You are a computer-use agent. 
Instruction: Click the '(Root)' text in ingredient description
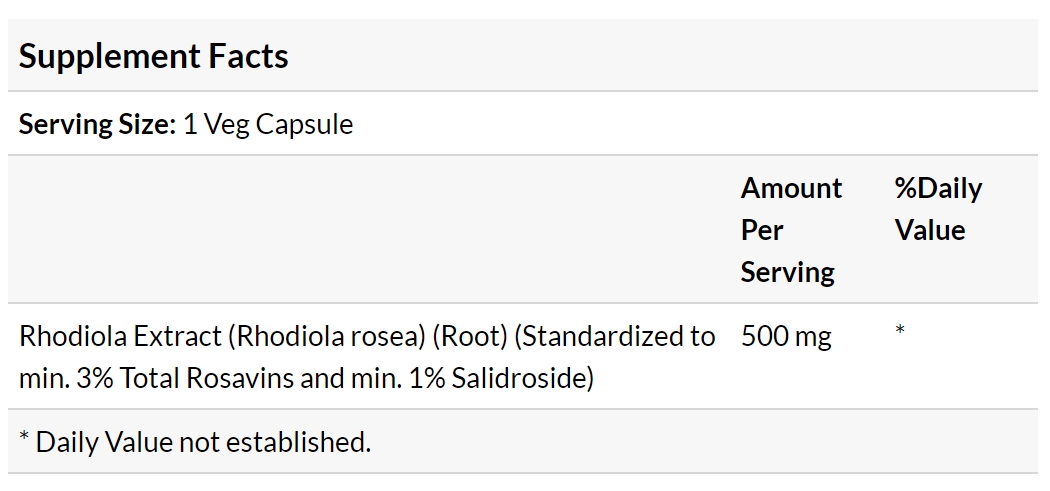click(x=470, y=336)
